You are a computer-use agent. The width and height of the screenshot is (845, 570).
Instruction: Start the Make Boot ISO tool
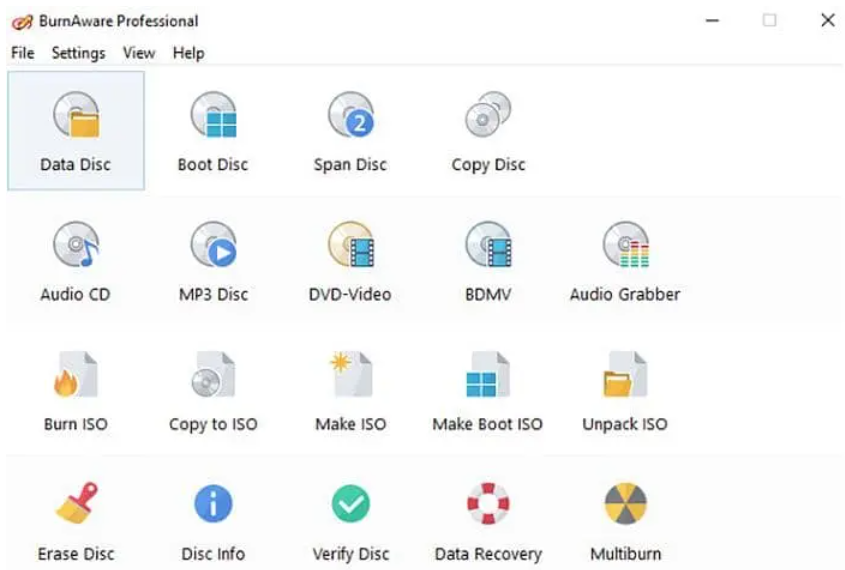coord(488,391)
